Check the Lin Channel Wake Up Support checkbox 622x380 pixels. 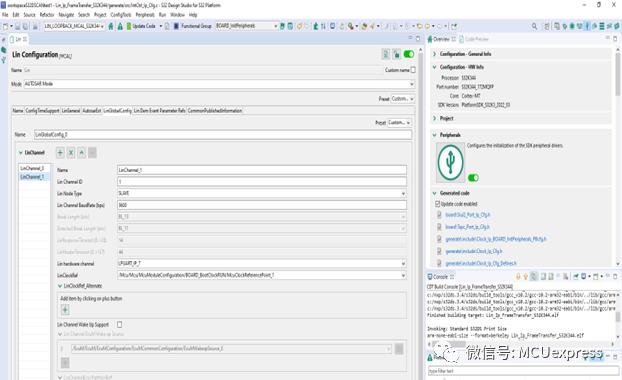[x=119, y=324]
